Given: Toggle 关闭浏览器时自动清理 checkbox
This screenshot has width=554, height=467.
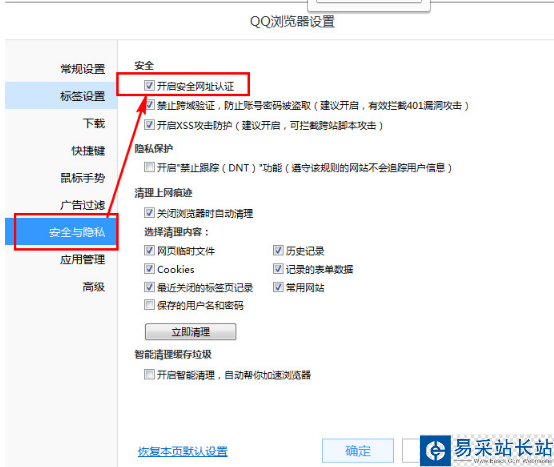Looking at the screenshot, I should click(x=149, y=213).
